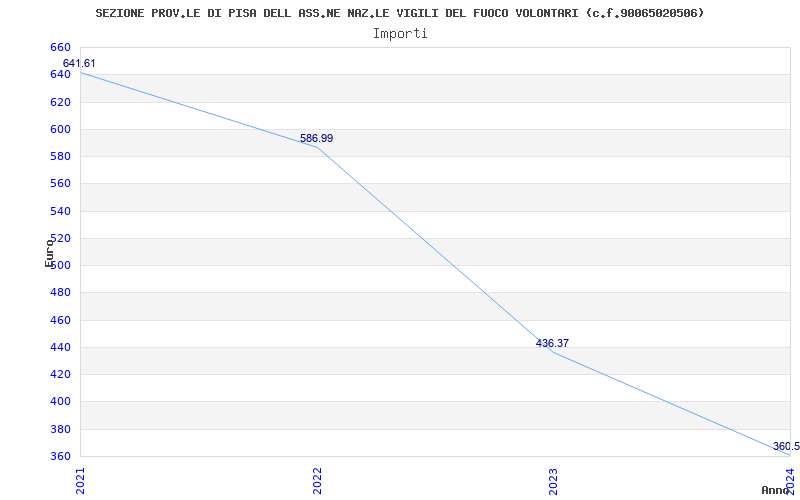
Task: Click the 460 y-axis tick label
Action: (x=60, y=320)
